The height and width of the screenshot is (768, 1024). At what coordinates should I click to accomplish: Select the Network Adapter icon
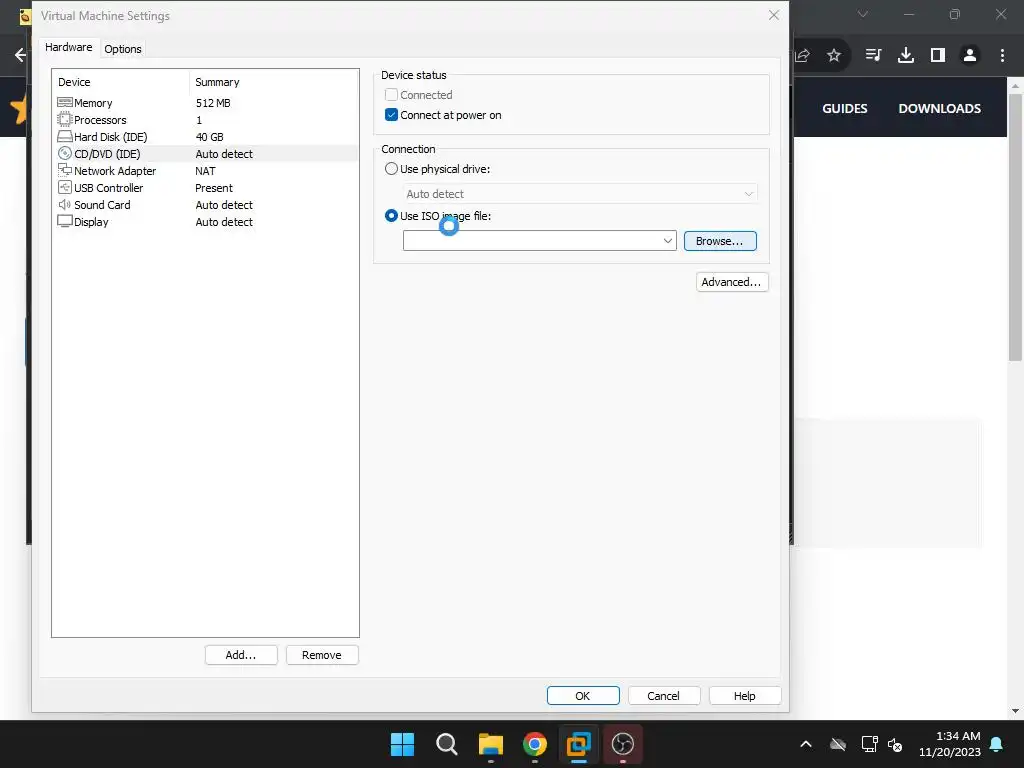pos(65,170)
